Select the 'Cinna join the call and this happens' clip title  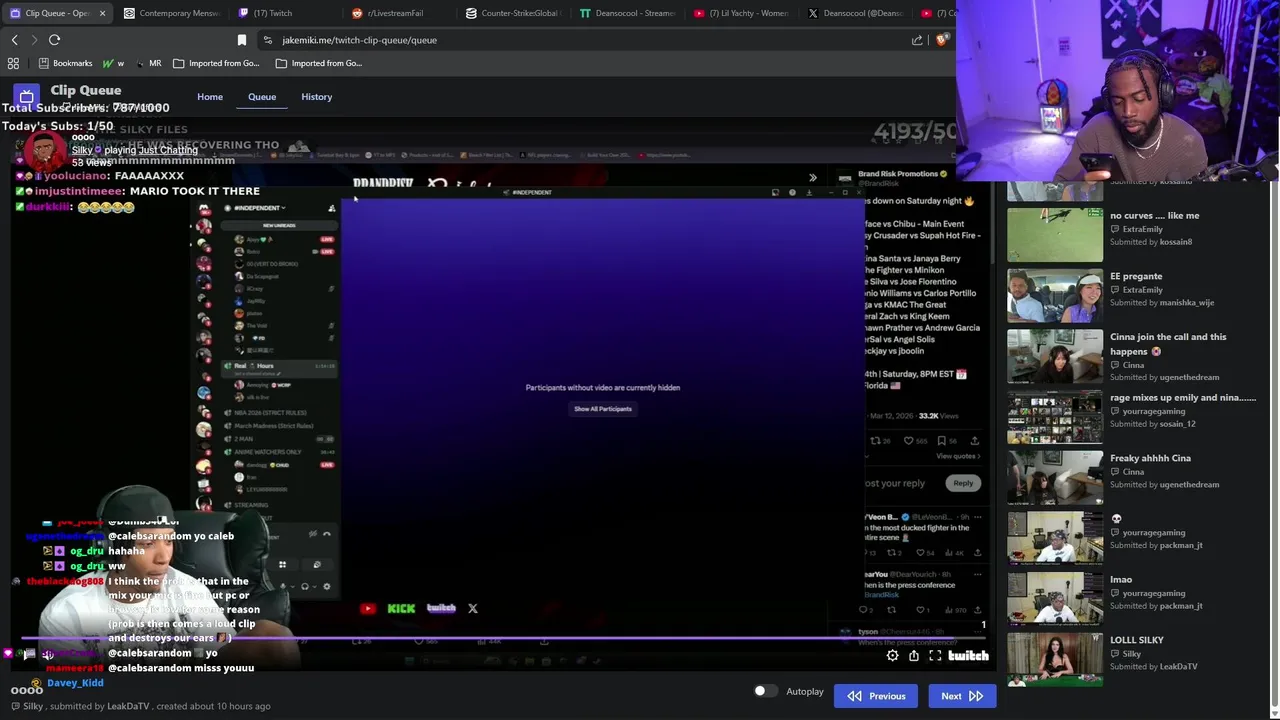click(1168, 344)
